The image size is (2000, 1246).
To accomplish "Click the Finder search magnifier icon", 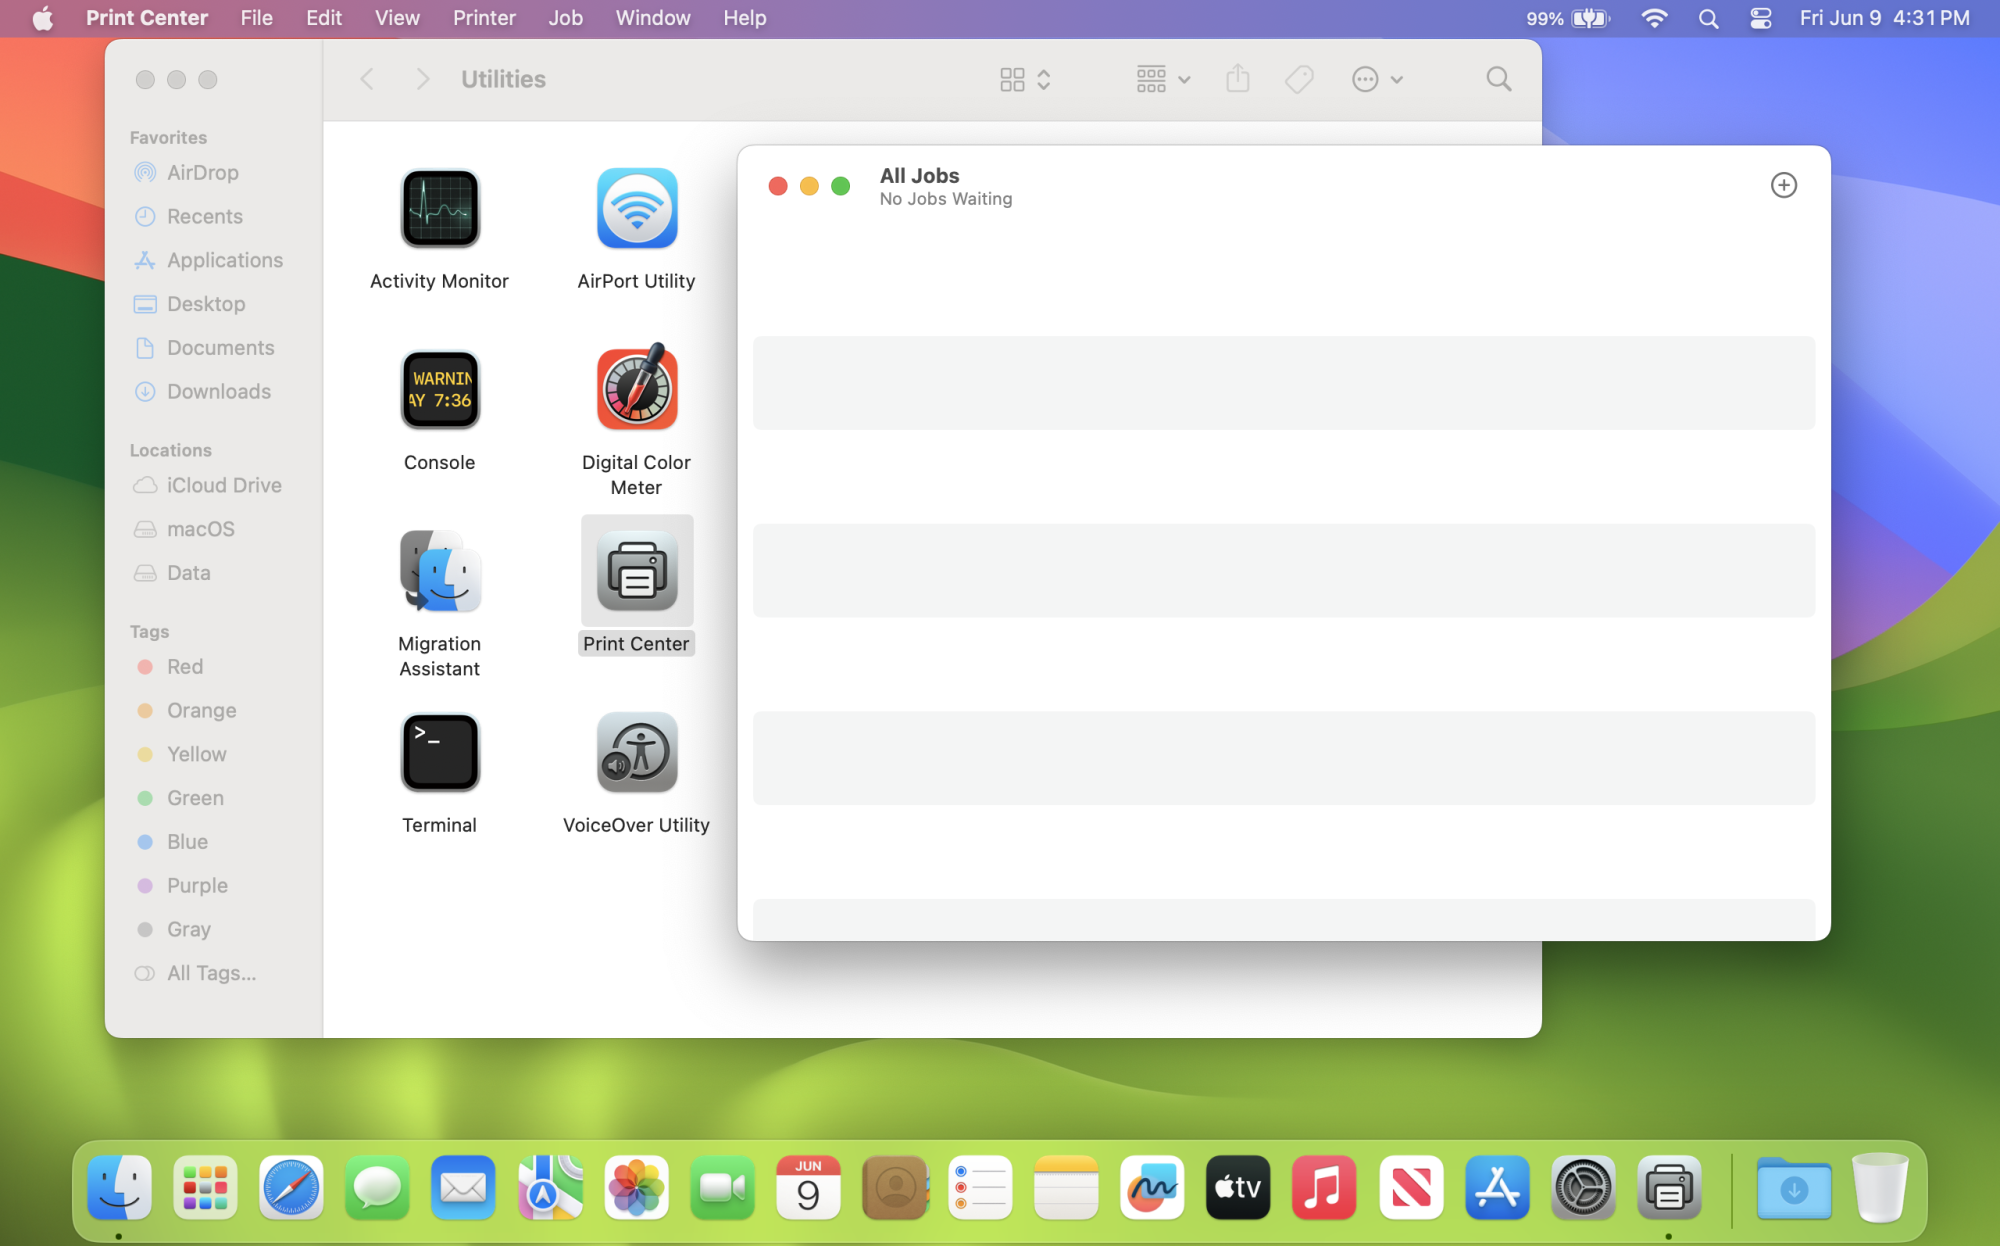I will pyautogui.click(x=1498, y=79).
